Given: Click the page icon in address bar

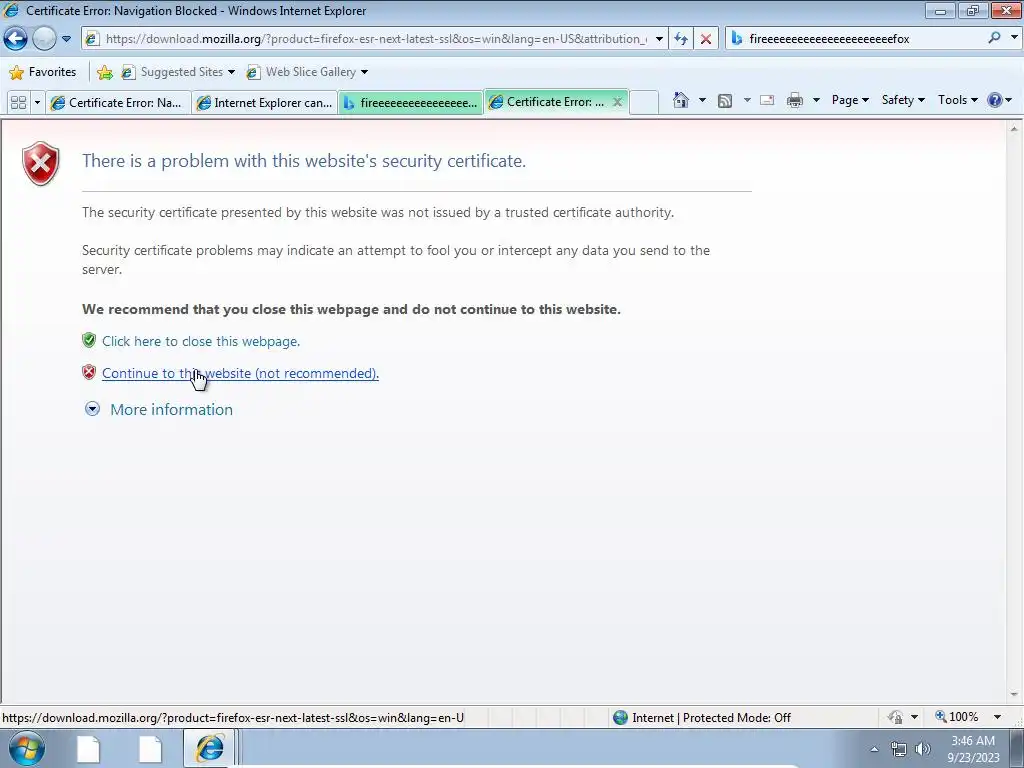Looking at the screenshot, I should pos(93,39).
